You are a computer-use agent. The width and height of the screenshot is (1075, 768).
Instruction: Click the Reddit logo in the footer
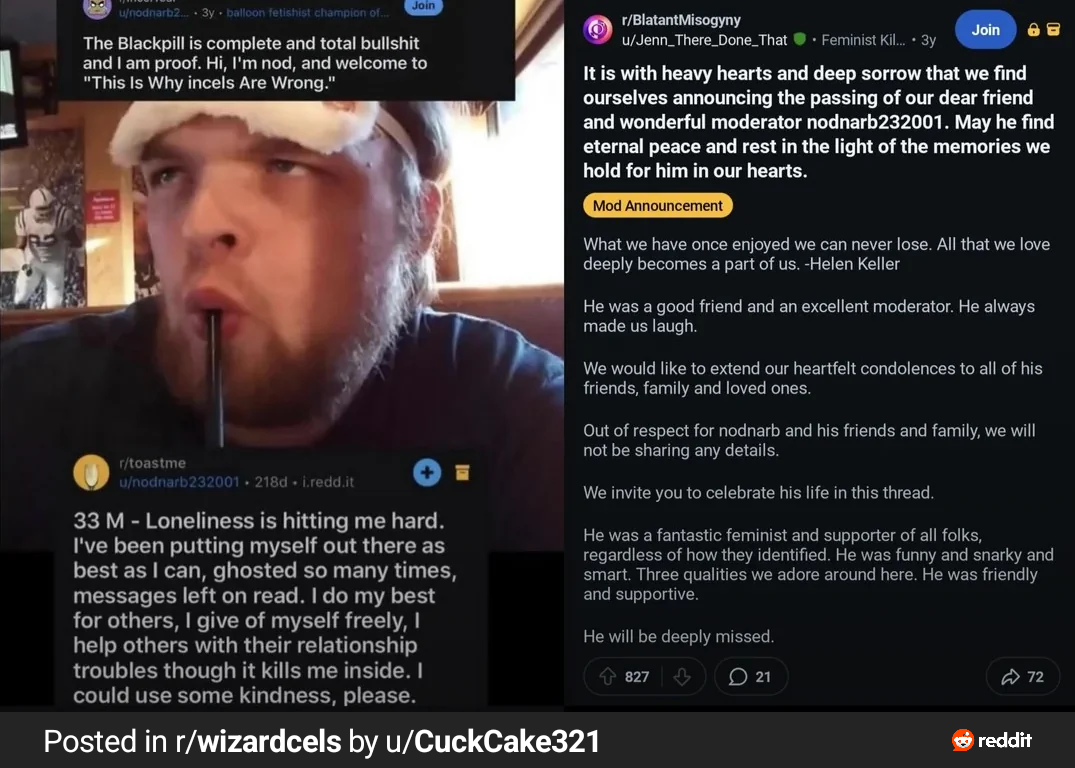coord(992,740)
